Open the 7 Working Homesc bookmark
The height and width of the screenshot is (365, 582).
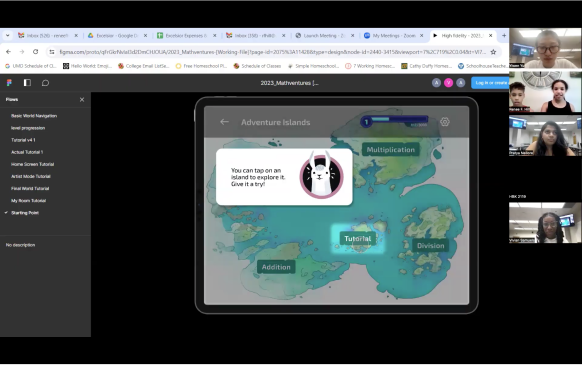(x=370, y=66)
